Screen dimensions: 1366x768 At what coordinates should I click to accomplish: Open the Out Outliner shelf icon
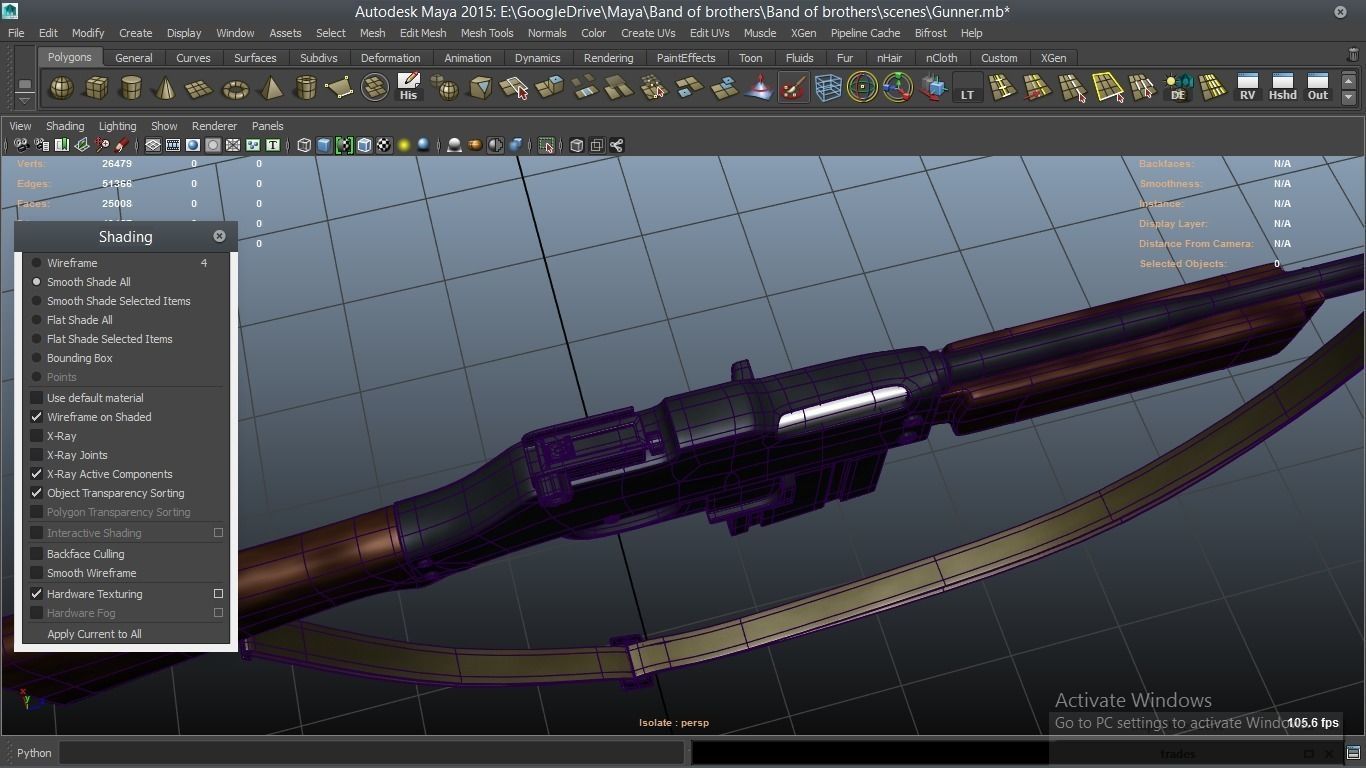click(1318, 88)
